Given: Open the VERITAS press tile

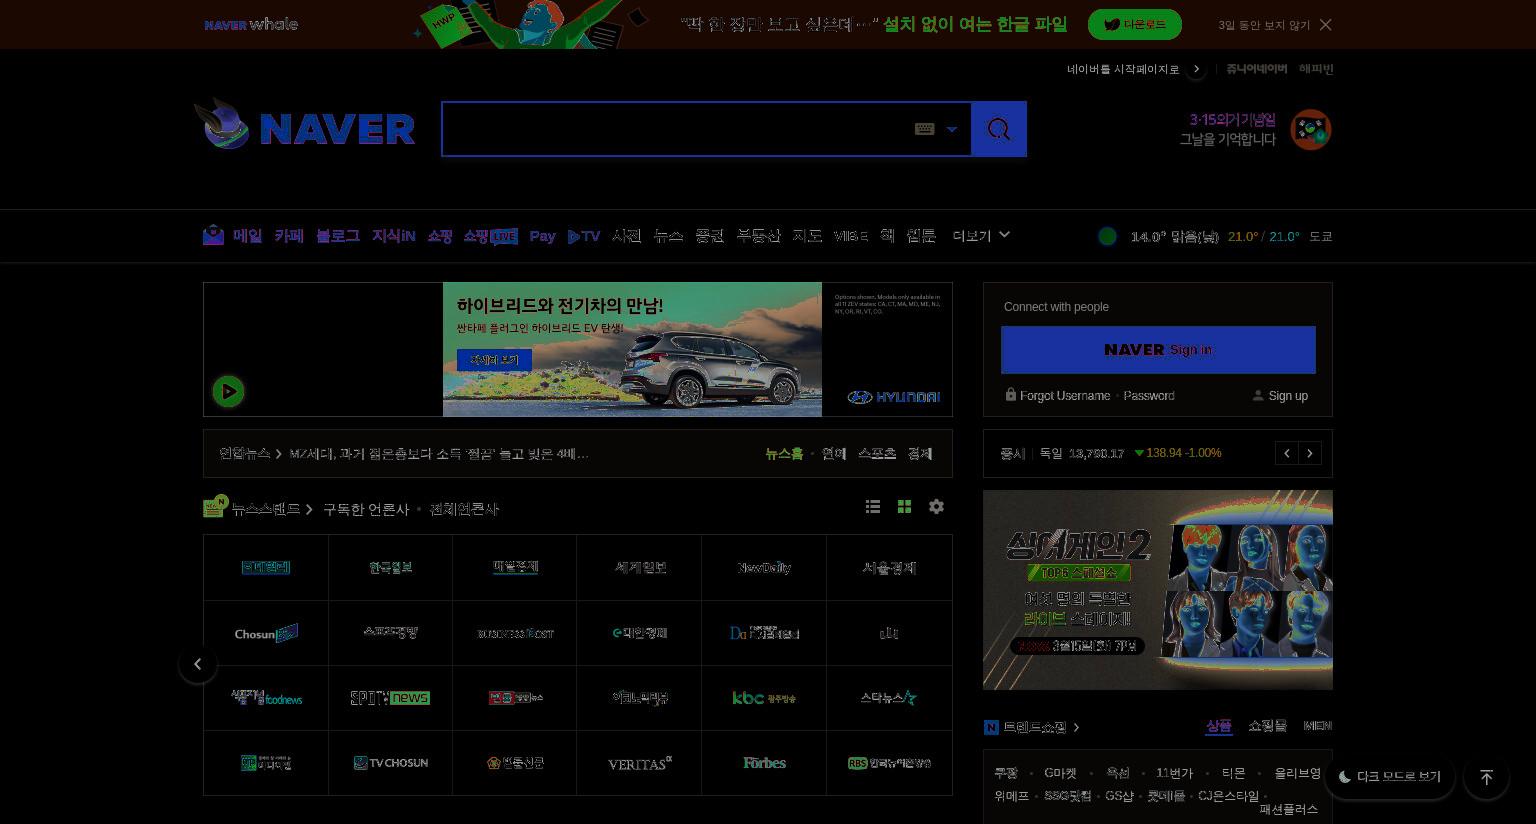Looking at the screenshot, I should (639, 763).
